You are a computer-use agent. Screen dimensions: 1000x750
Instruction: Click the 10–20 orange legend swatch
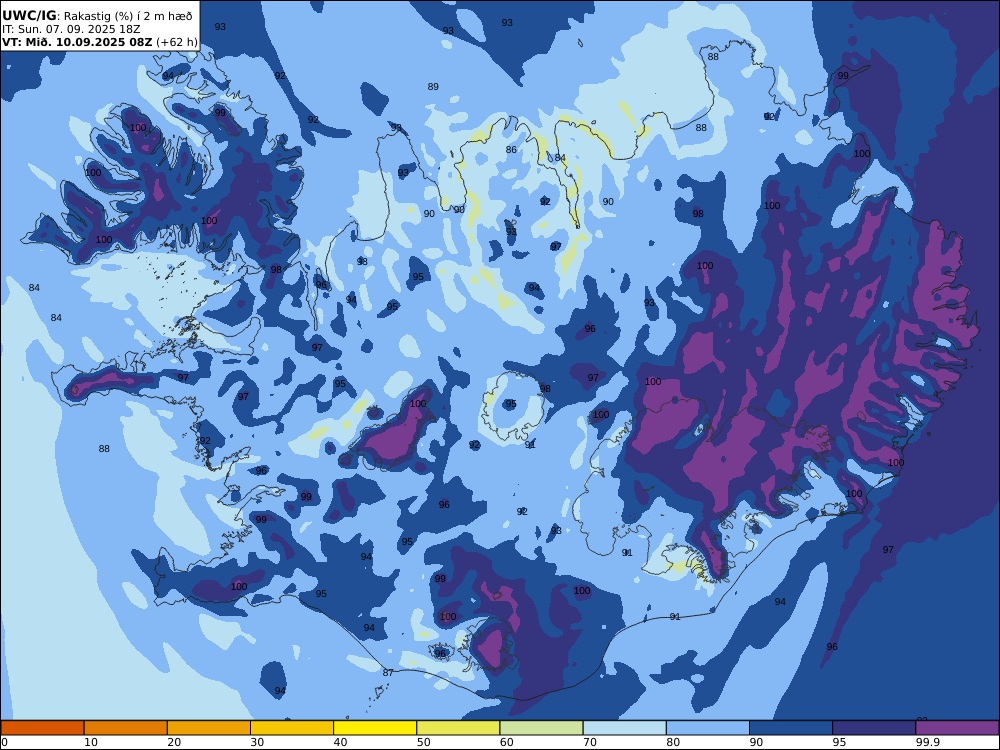[126, 728]
